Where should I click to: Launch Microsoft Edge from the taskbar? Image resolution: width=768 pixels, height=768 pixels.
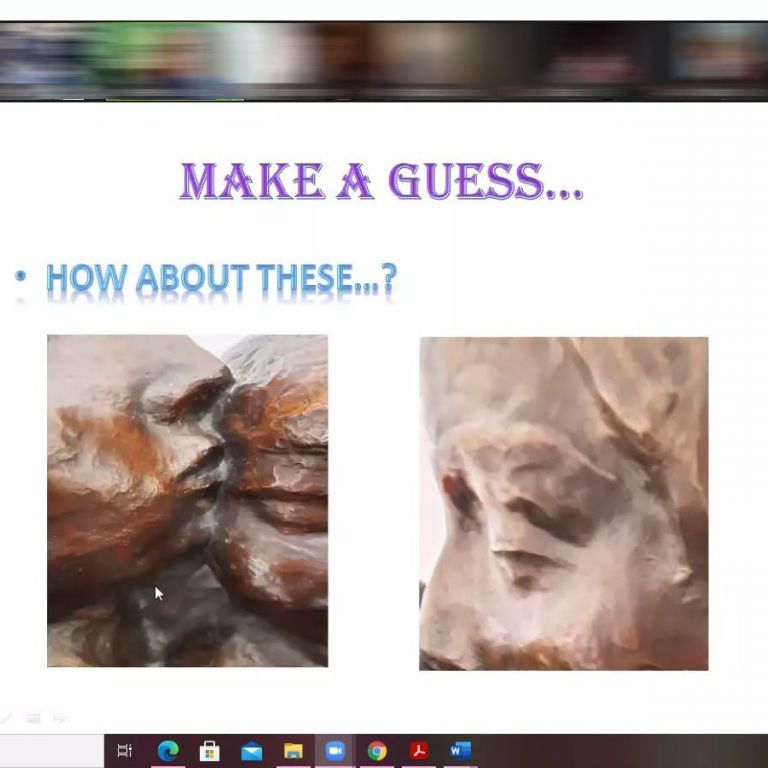[x=167, y=751]
